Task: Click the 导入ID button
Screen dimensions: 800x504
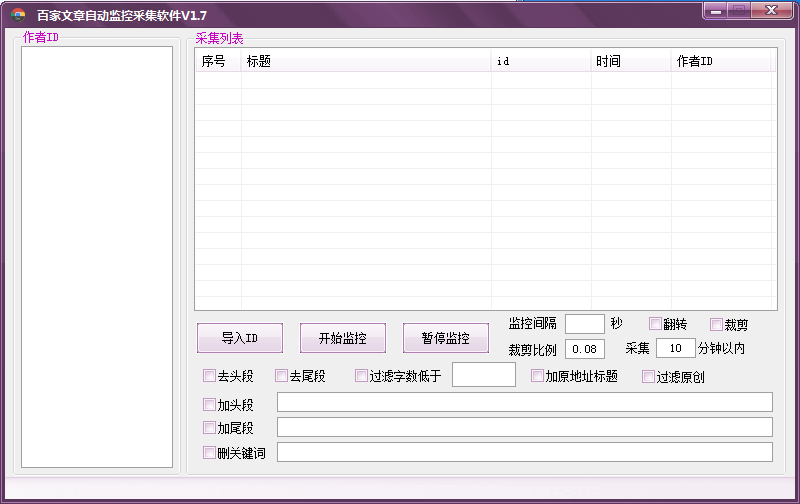Action: (x=240, y=338)
